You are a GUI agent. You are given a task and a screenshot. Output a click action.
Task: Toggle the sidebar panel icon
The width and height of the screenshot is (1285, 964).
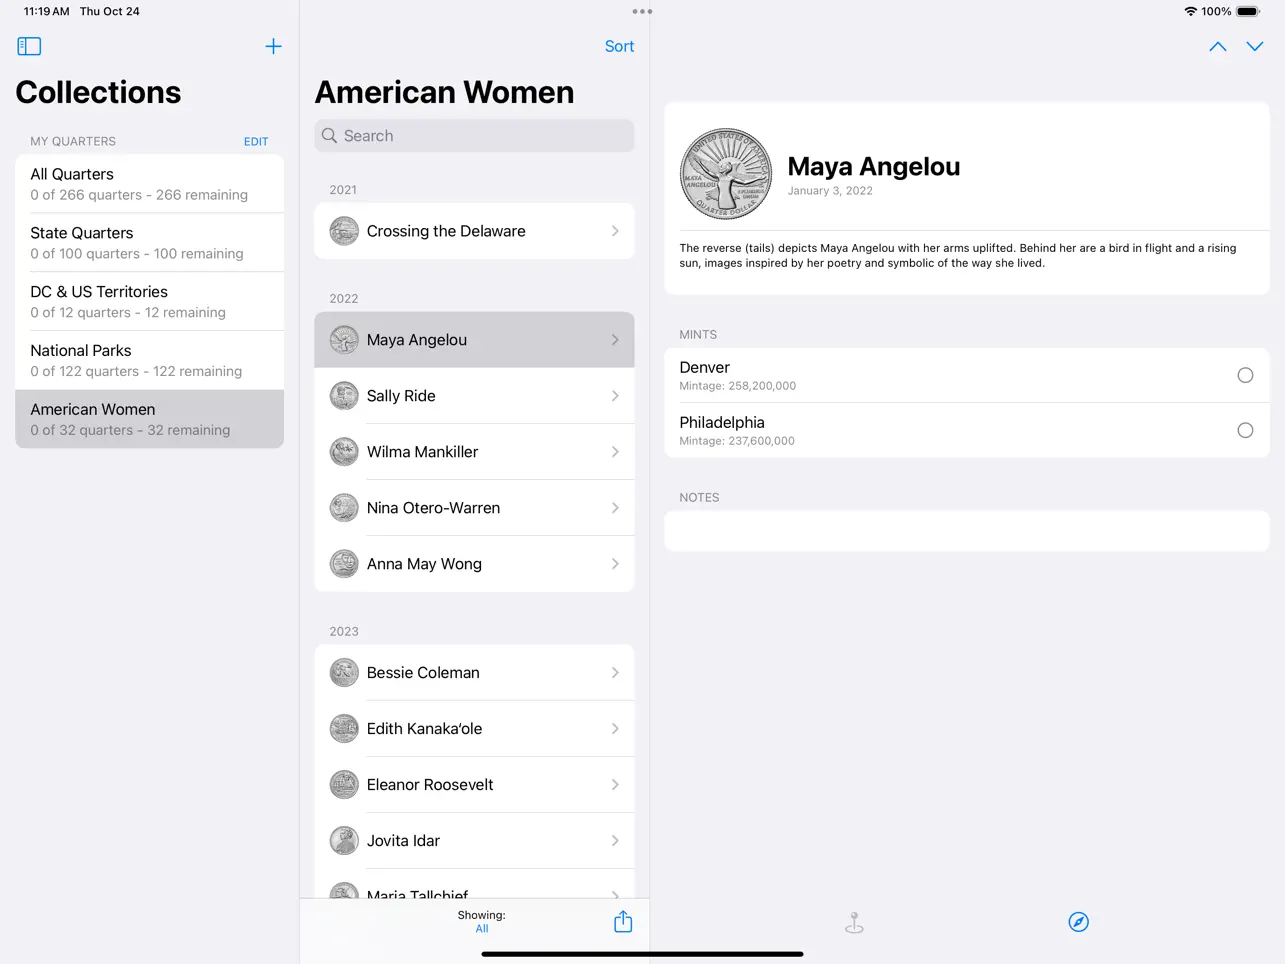click(x=29, y=46)
